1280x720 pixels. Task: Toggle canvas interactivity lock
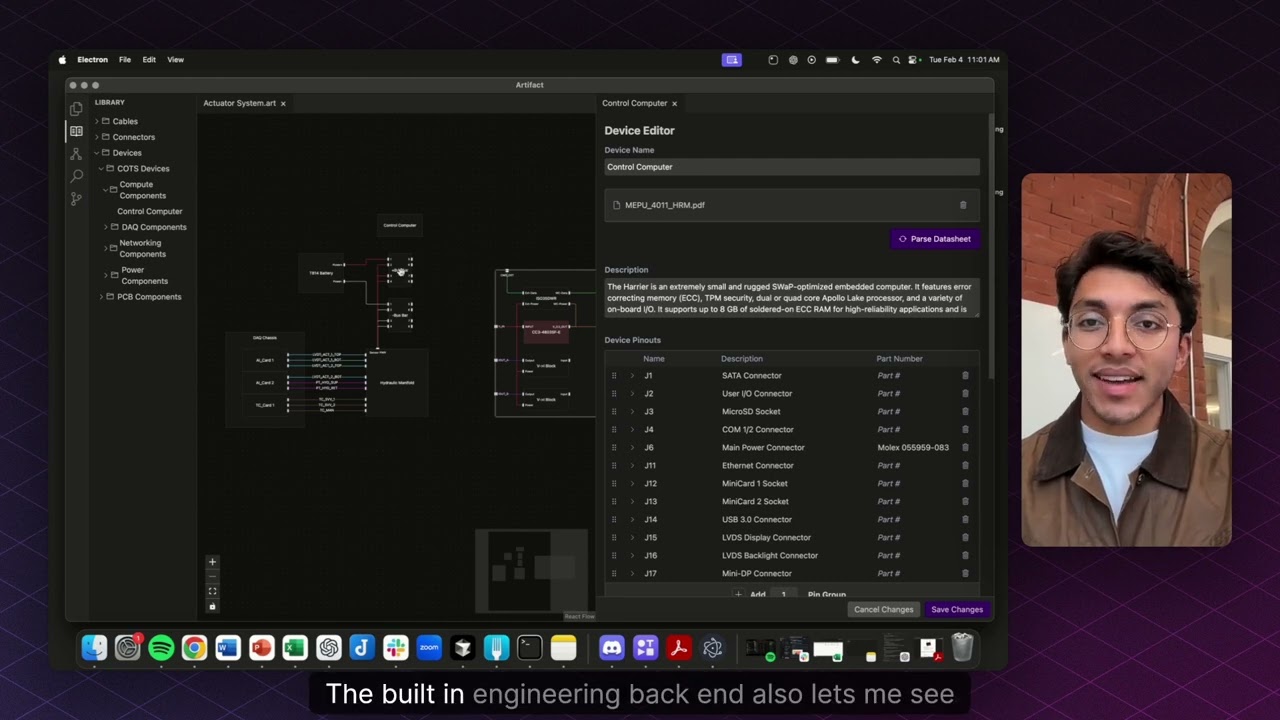[212, 606]
